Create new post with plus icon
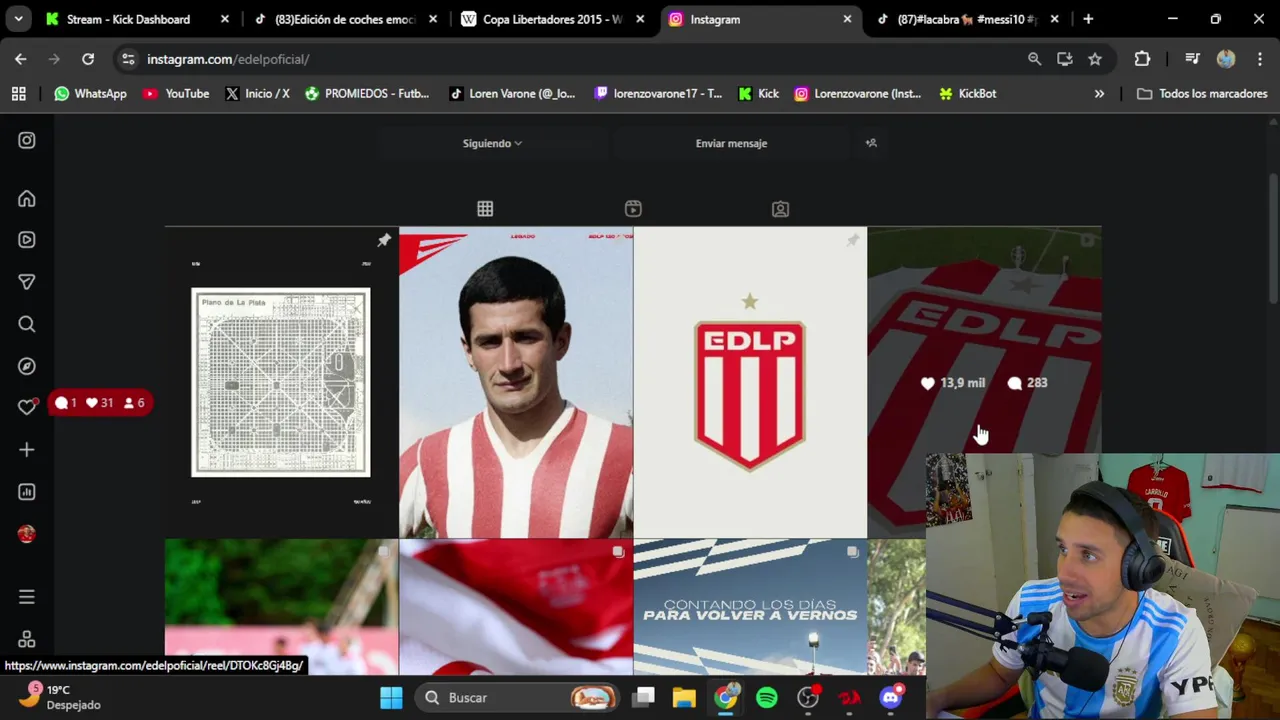1280x720 pixels. [x=27, y=450]
